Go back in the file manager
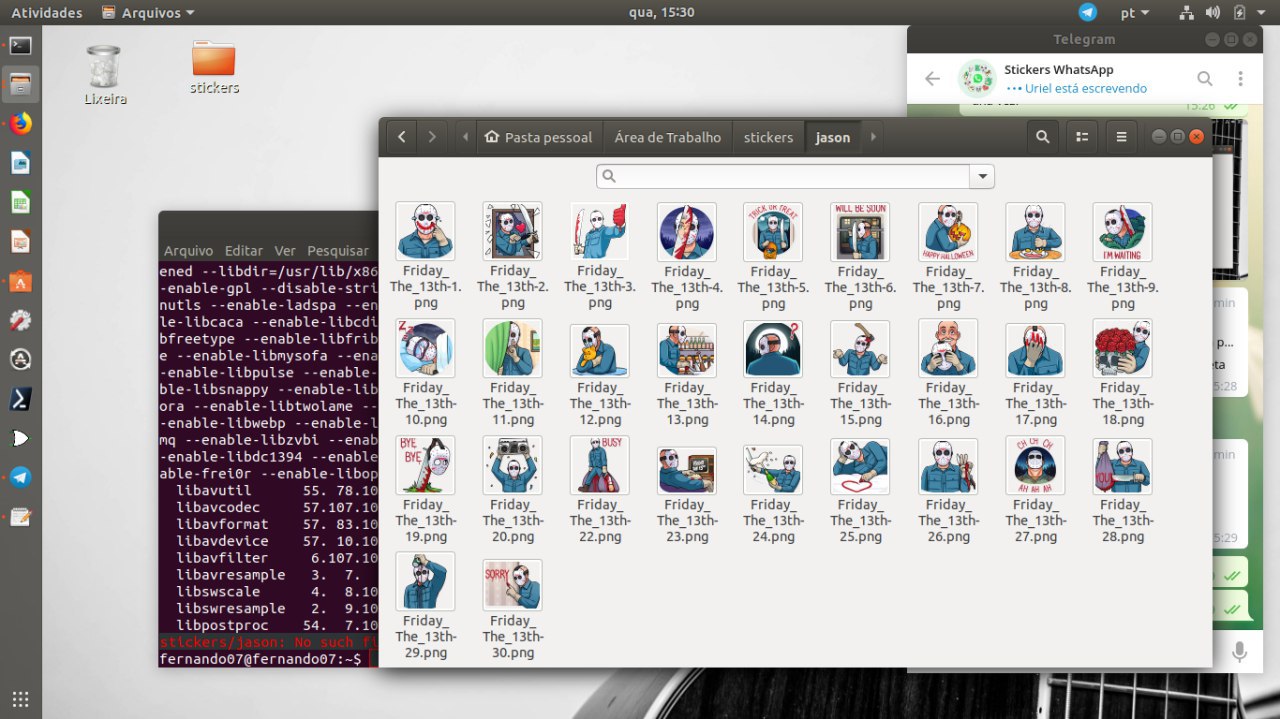The height and width of the screenshot is (719, 1280). [x=401, y=137]
